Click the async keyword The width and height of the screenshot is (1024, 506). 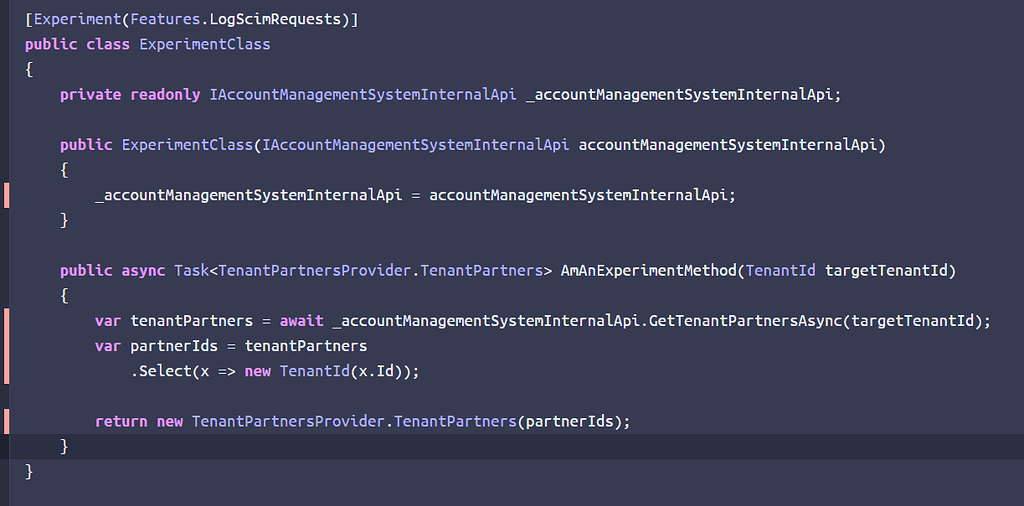pos(143,270)
